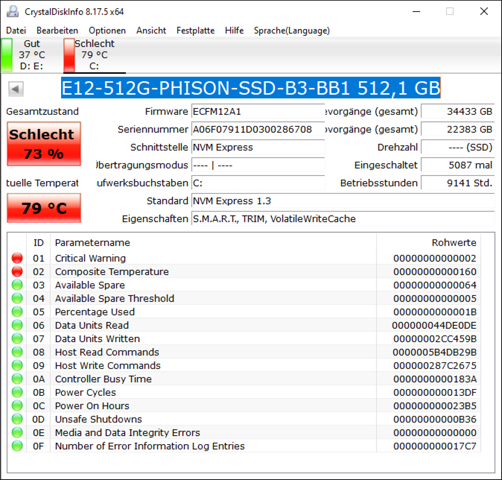Open the Bearbeiten menu
Screen dimensions: 502x480
(57, 31)
